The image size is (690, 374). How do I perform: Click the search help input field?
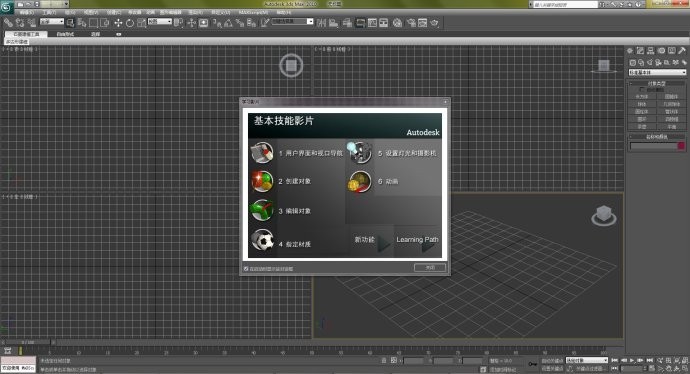pos(565,4)
